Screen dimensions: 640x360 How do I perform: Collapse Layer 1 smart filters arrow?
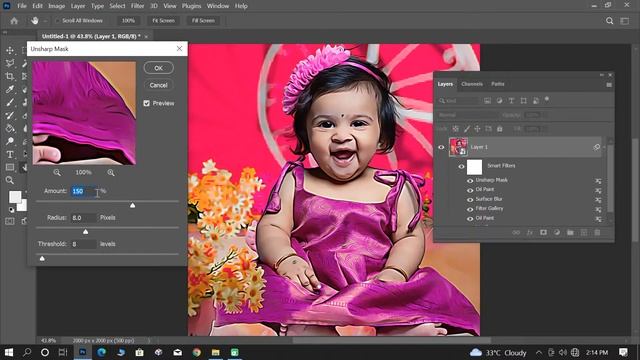tap(604, 147)
